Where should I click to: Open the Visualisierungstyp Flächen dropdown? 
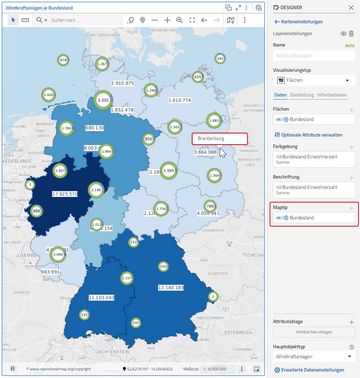314,80
